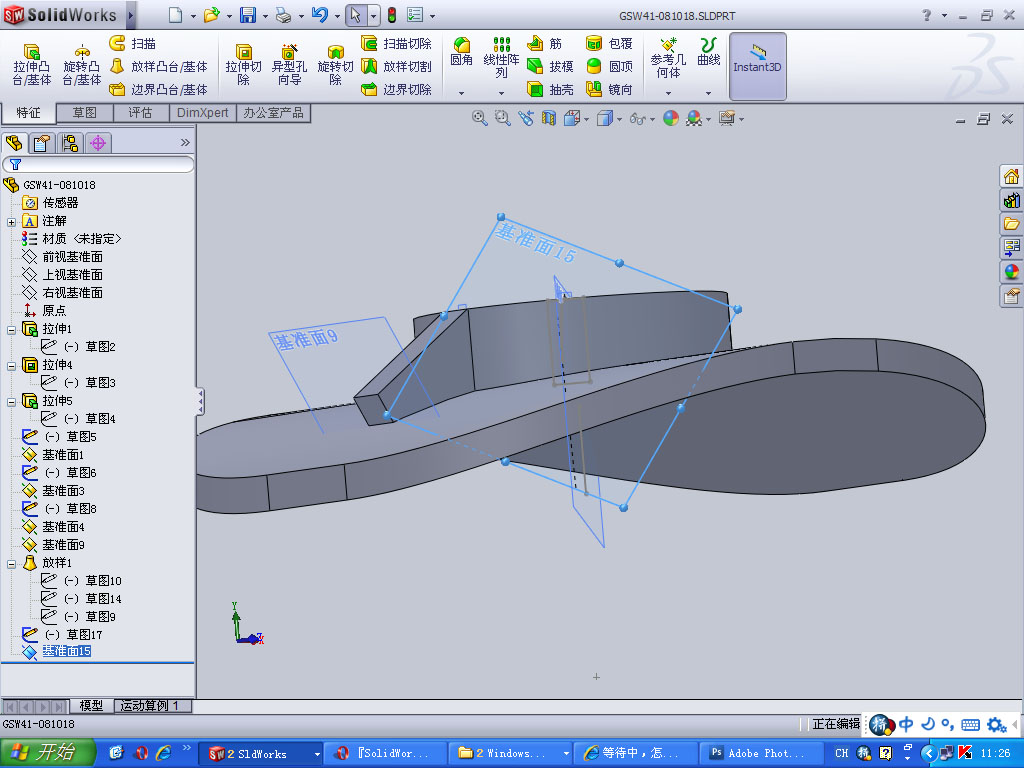
Task: Select the Revolved Cut (旋转切除) tool
Action: pyautogui.click(x=335, y=65)
